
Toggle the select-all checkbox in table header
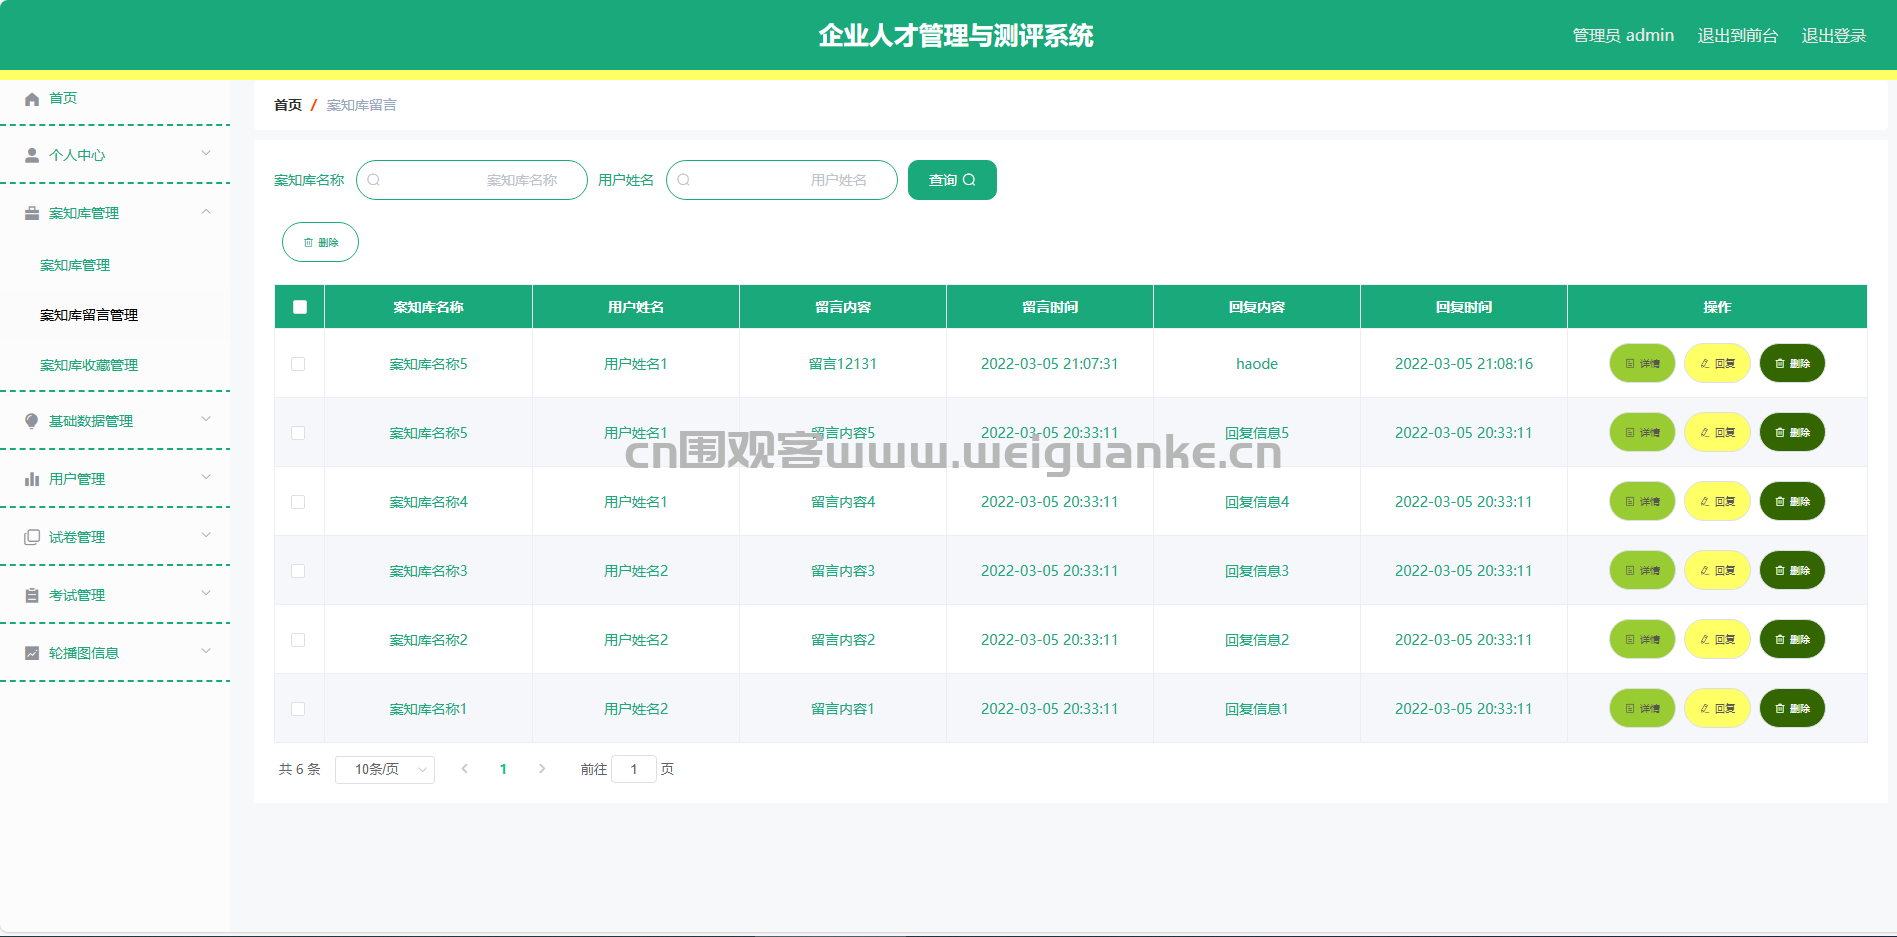[x=300, y=307]
